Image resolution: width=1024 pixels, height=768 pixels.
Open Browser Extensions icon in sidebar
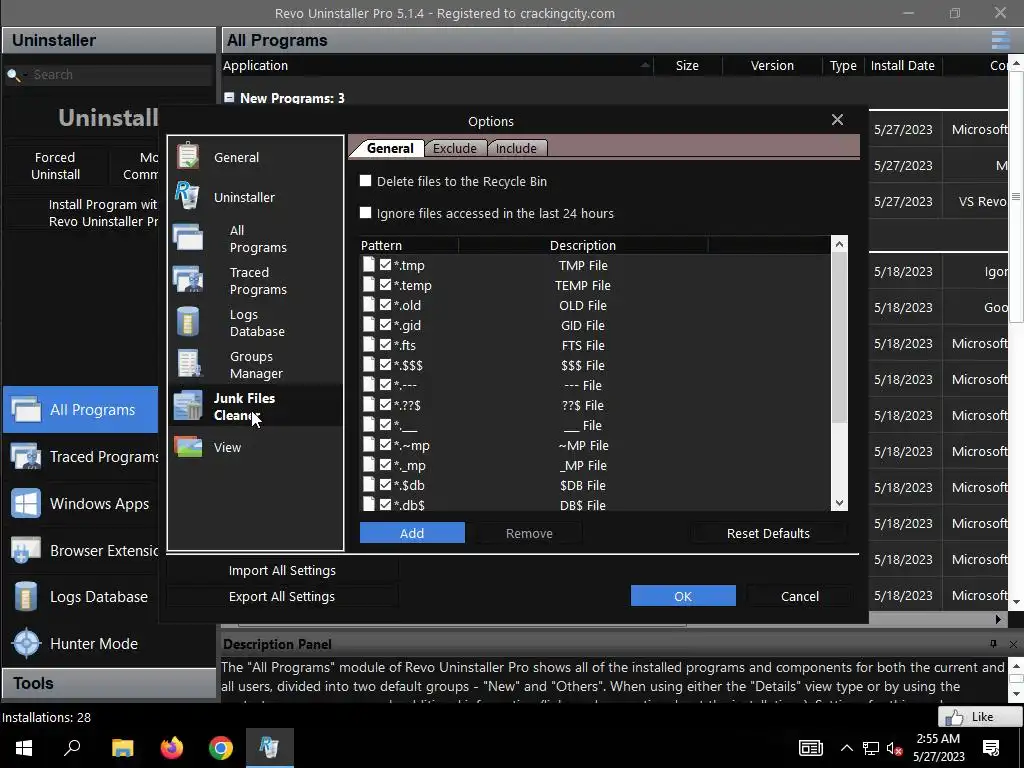click(x=26, y=550)
